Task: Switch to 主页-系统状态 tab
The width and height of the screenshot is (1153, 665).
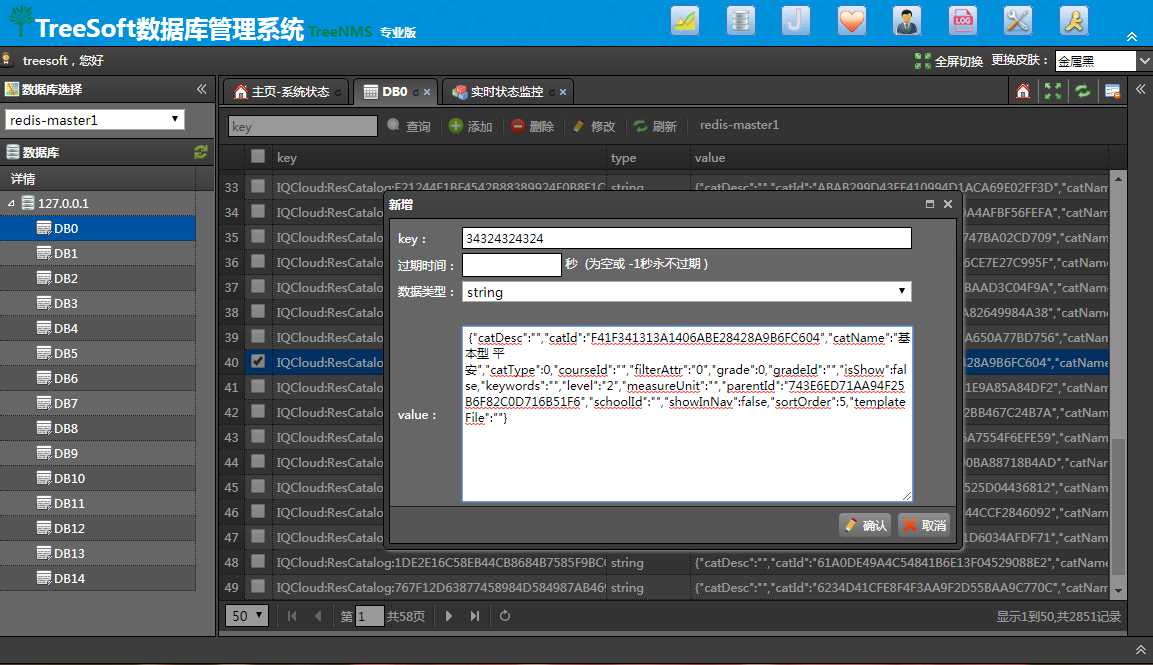Action: pyautogui.click(x=283, y=92)
